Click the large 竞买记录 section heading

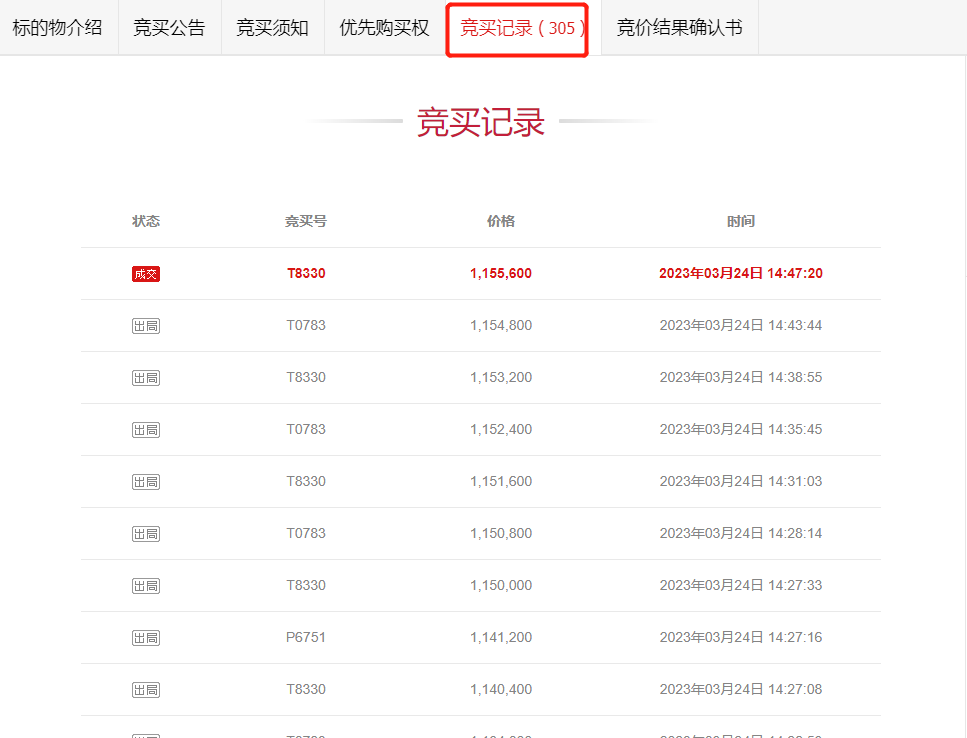click(480, 121)
